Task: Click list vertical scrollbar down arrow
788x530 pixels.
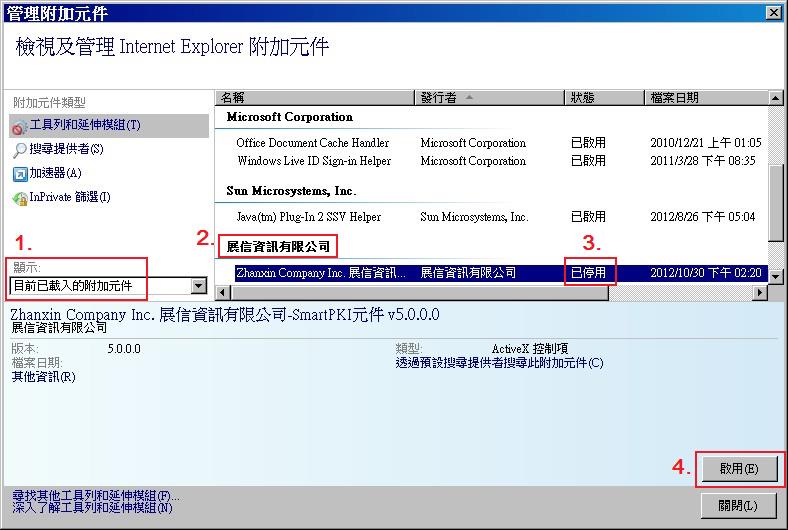Action: pos(775,276)
